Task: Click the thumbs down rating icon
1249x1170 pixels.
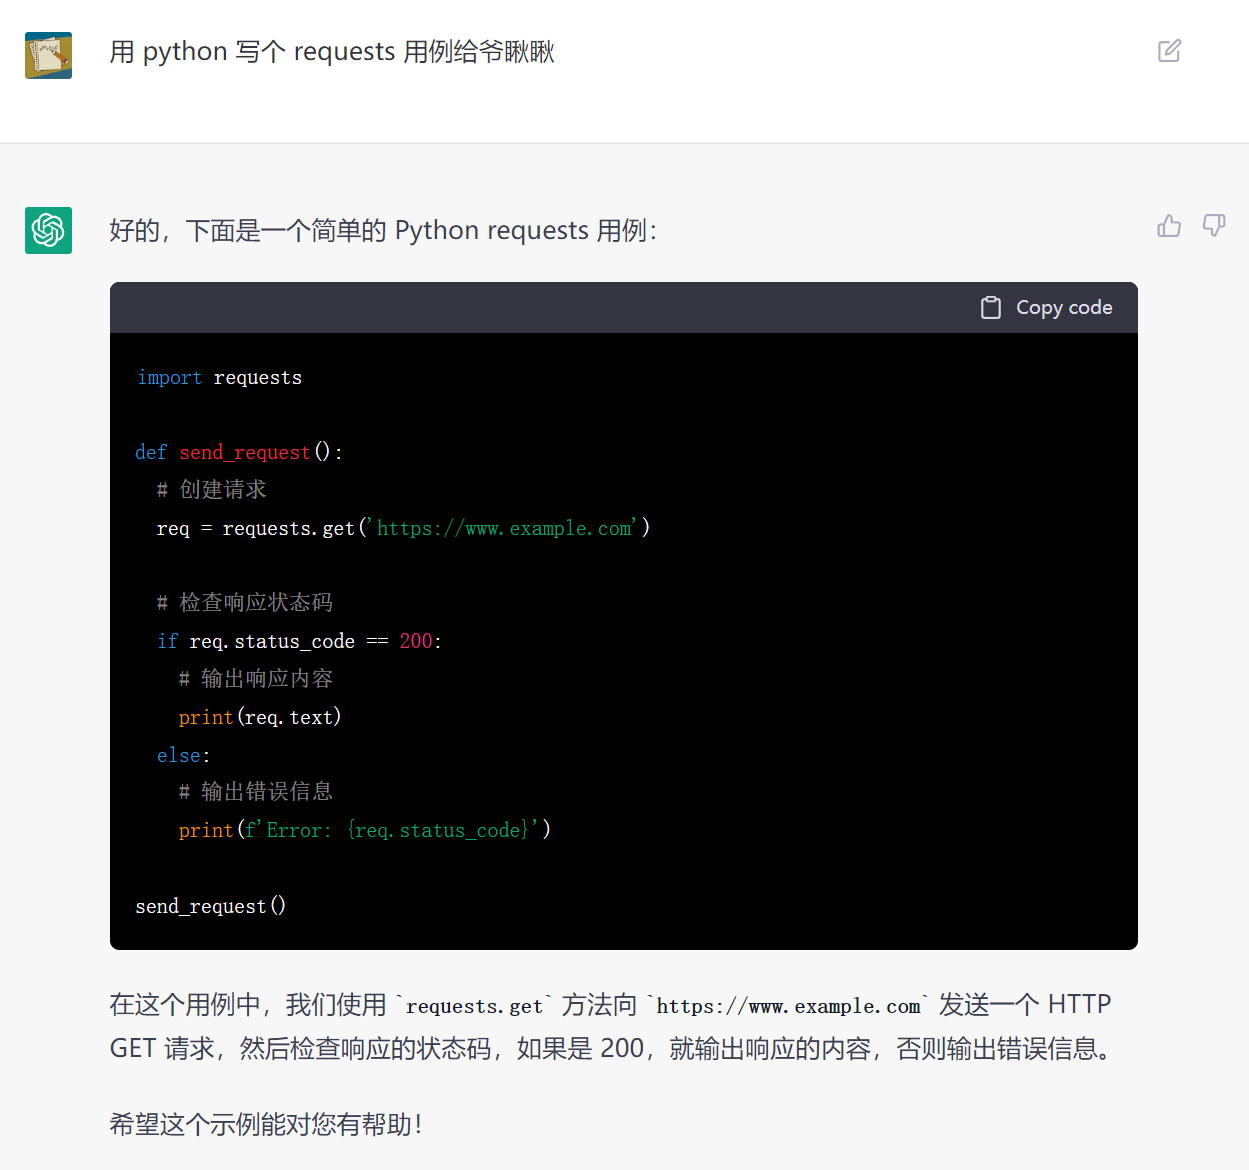Action: point(1213,226)
